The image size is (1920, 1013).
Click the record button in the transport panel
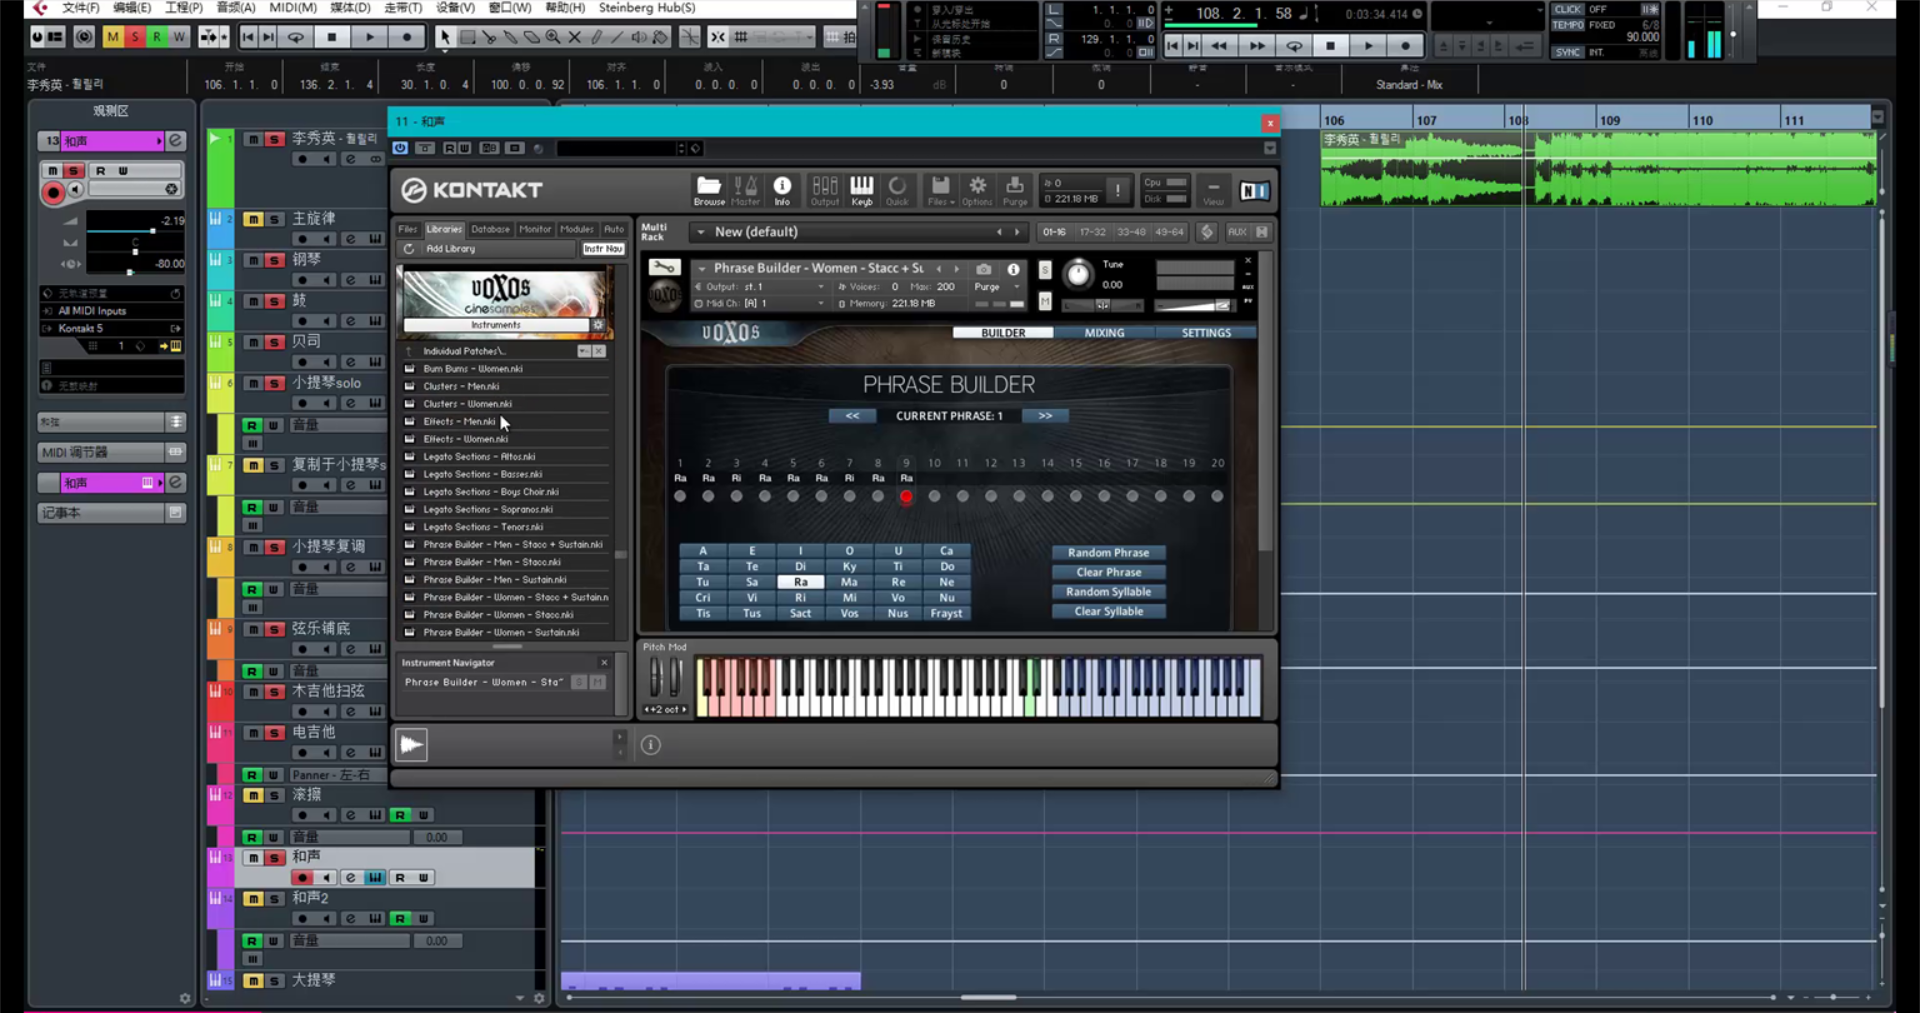pyautogui.click(x=1405, y=46)
